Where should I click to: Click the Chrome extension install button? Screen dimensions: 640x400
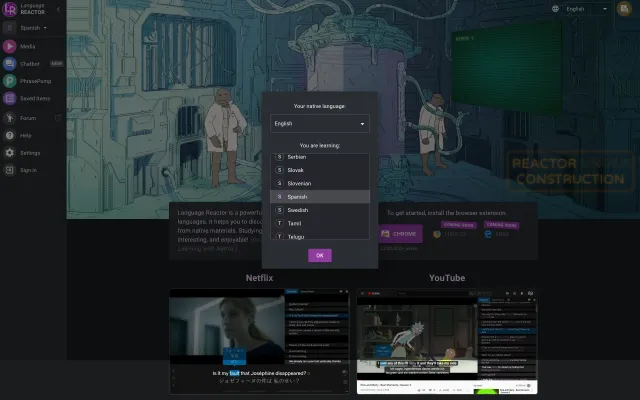pos(400,233)
